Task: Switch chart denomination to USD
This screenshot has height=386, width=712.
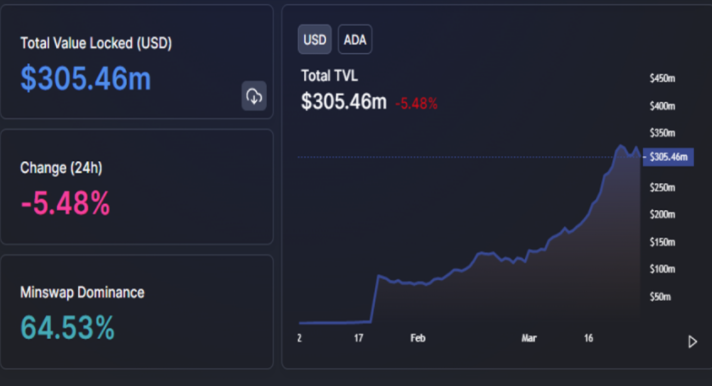Action: coord(315,40)
